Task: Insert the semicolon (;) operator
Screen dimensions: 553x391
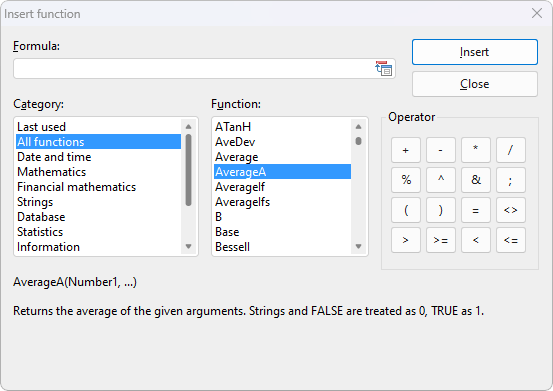Action: [x=511, y=180]
